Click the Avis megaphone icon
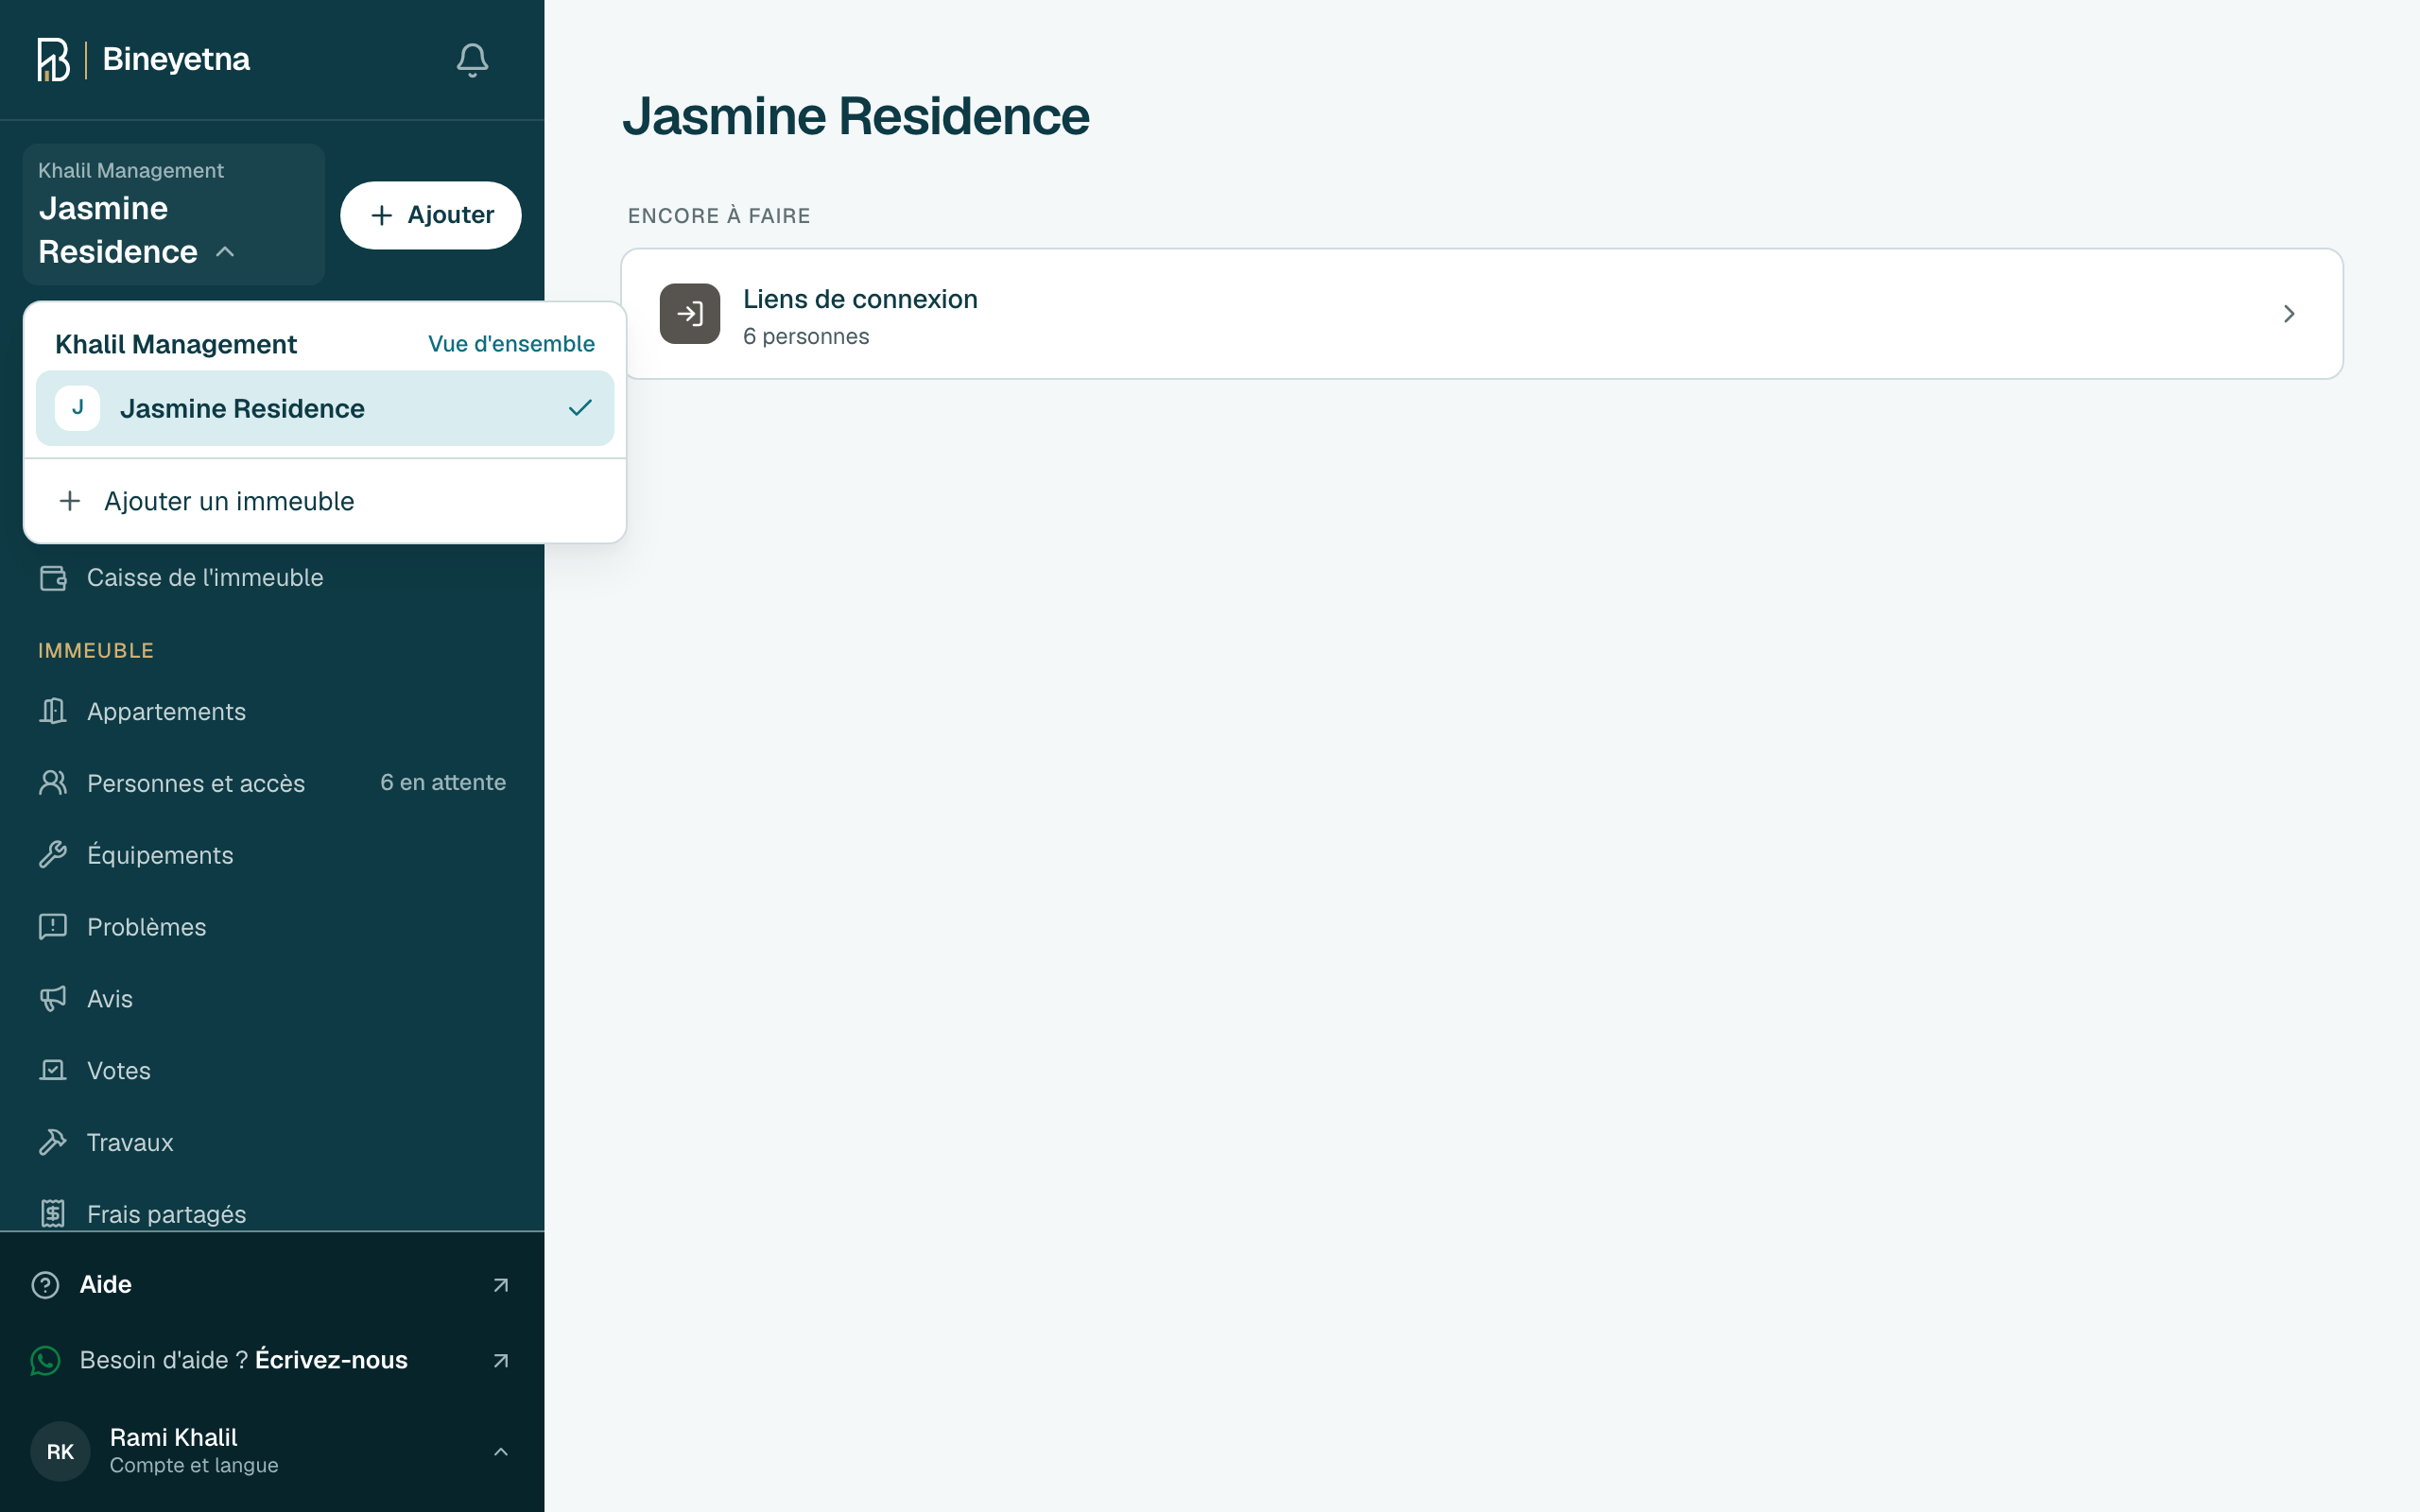 [53, 999]
